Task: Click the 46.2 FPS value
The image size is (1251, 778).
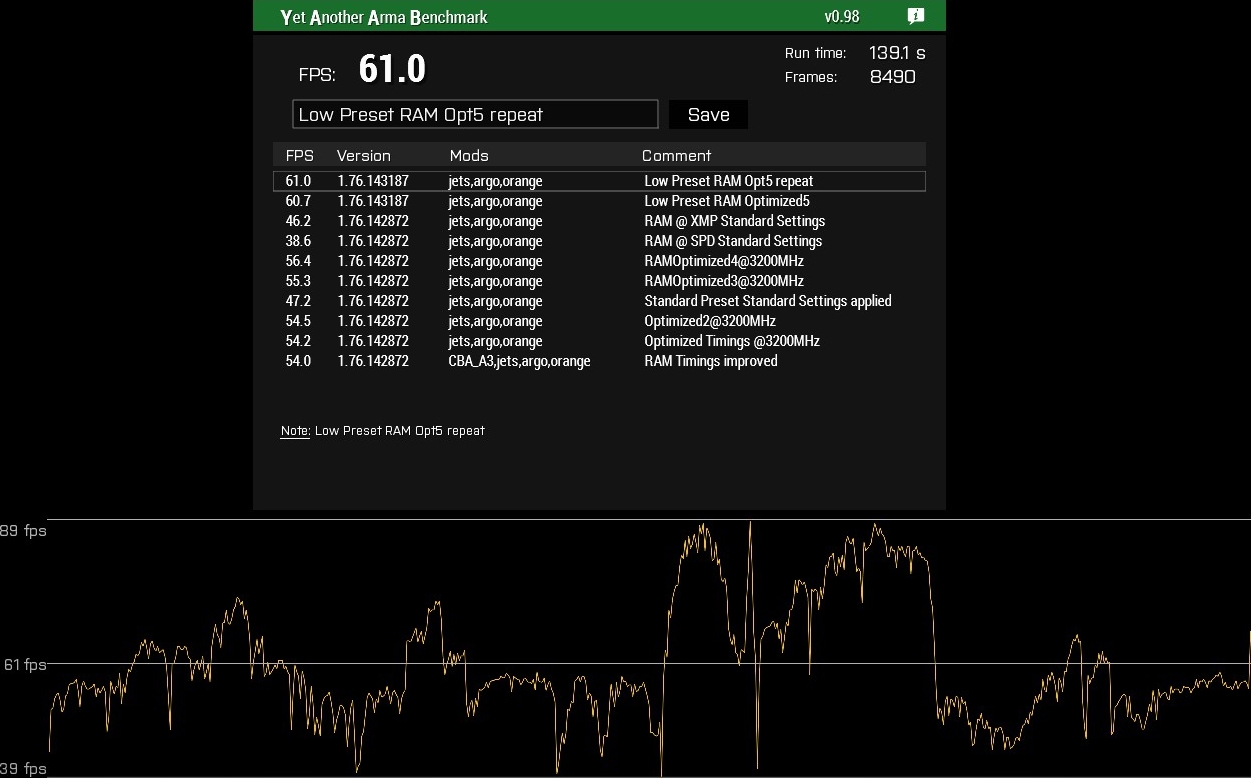Action: pos(298,221)
